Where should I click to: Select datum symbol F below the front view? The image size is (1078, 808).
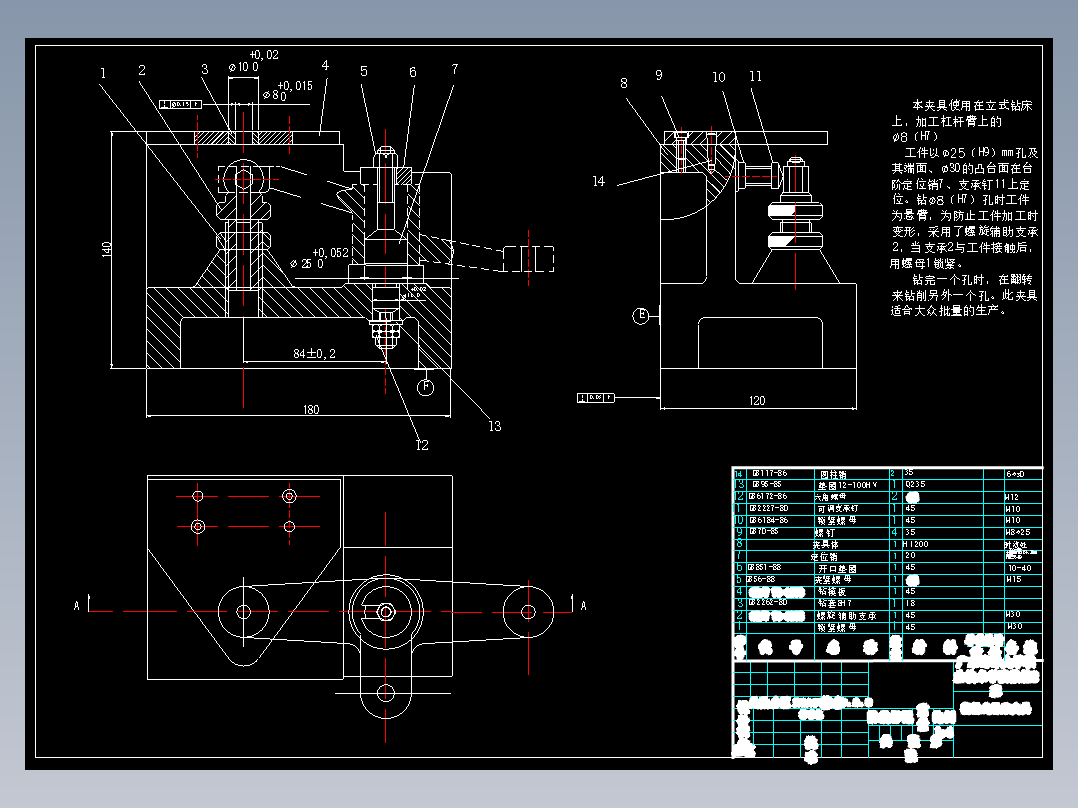tap(426, 387)
